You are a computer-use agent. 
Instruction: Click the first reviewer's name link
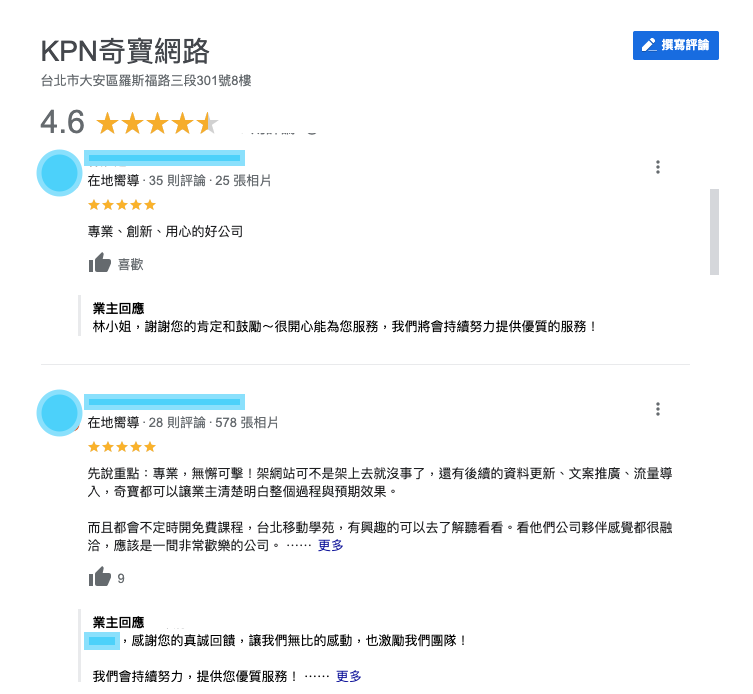tap(164, 158)
